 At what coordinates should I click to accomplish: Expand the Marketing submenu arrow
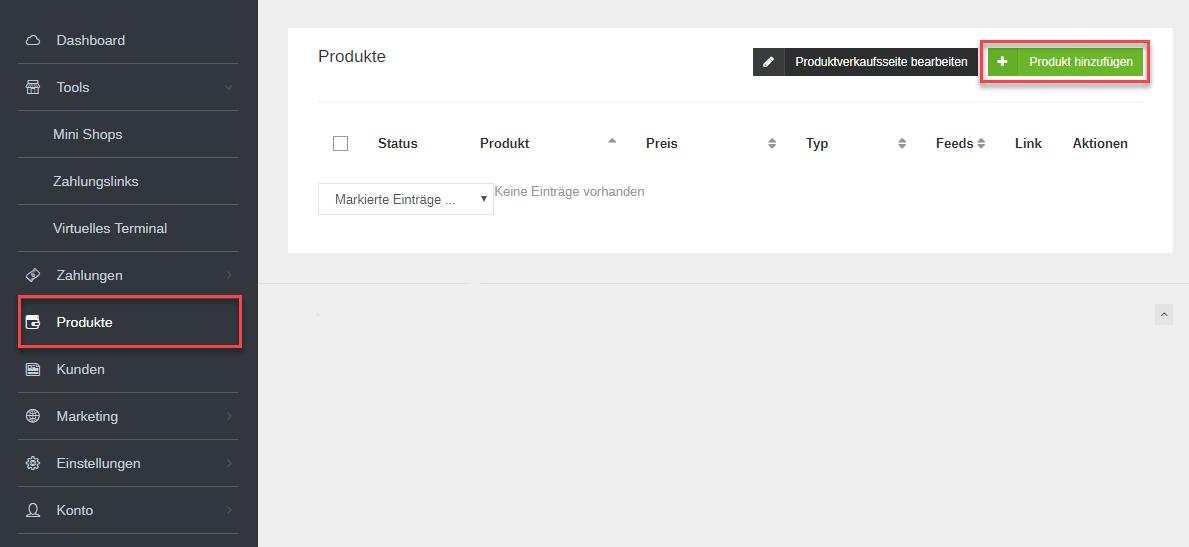tap(228, 416)
